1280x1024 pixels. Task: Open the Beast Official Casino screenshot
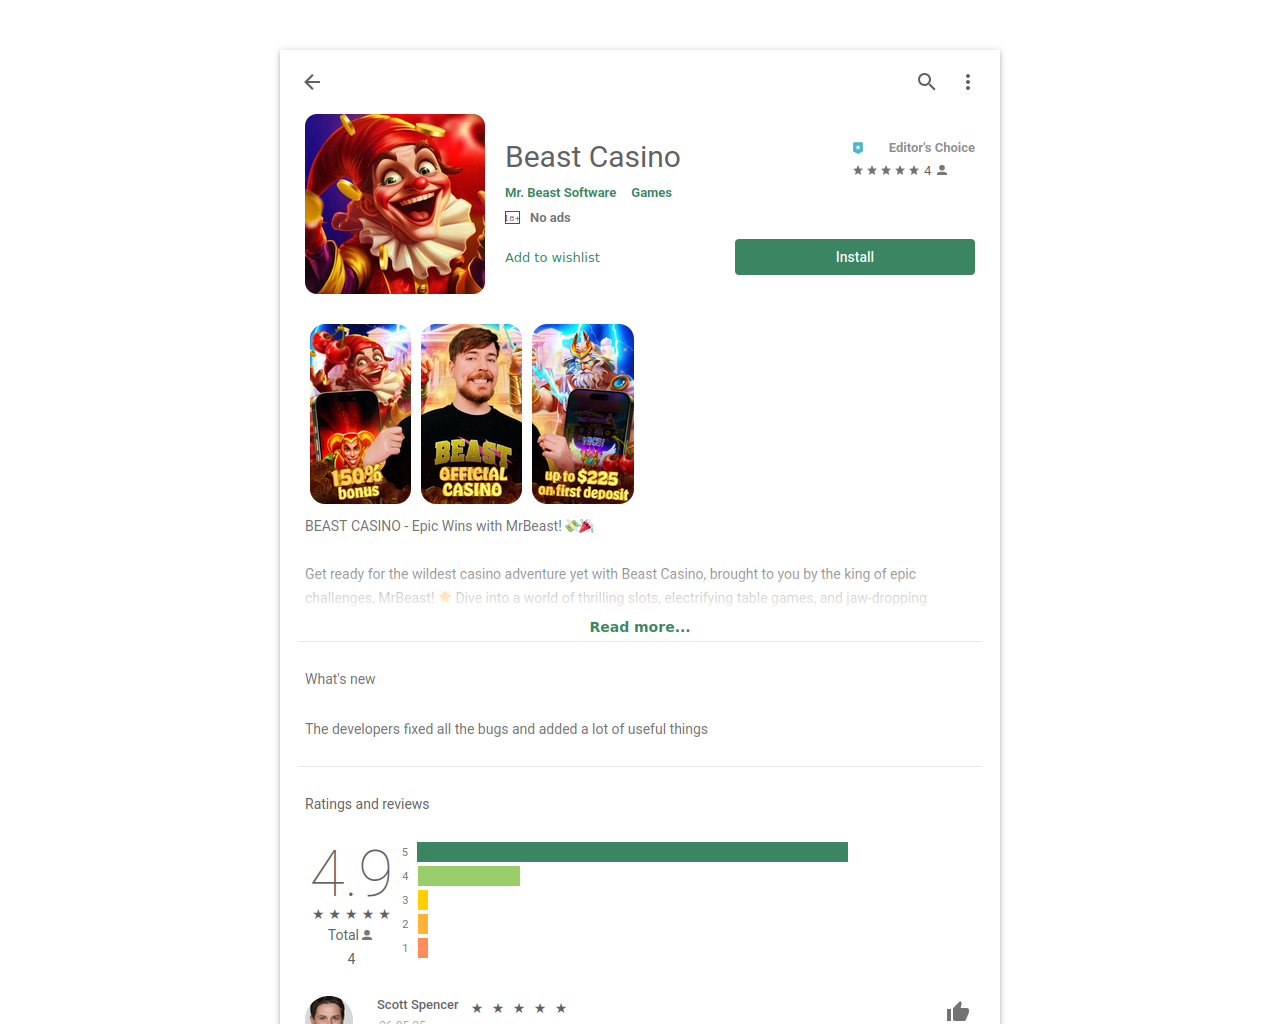(x=472, y=414)
